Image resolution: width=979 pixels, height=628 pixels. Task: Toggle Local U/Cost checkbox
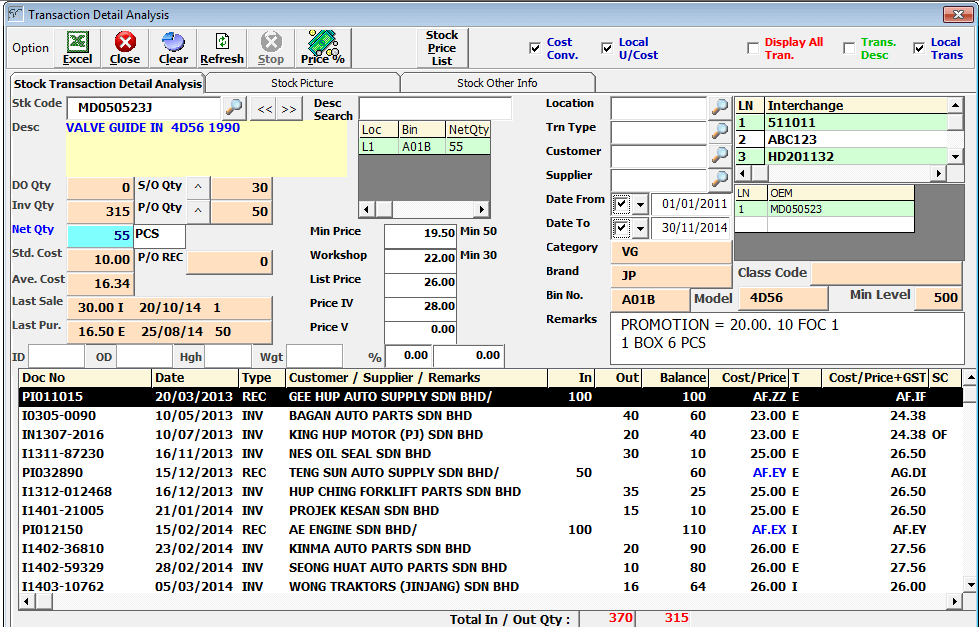(x=607, y=49)
